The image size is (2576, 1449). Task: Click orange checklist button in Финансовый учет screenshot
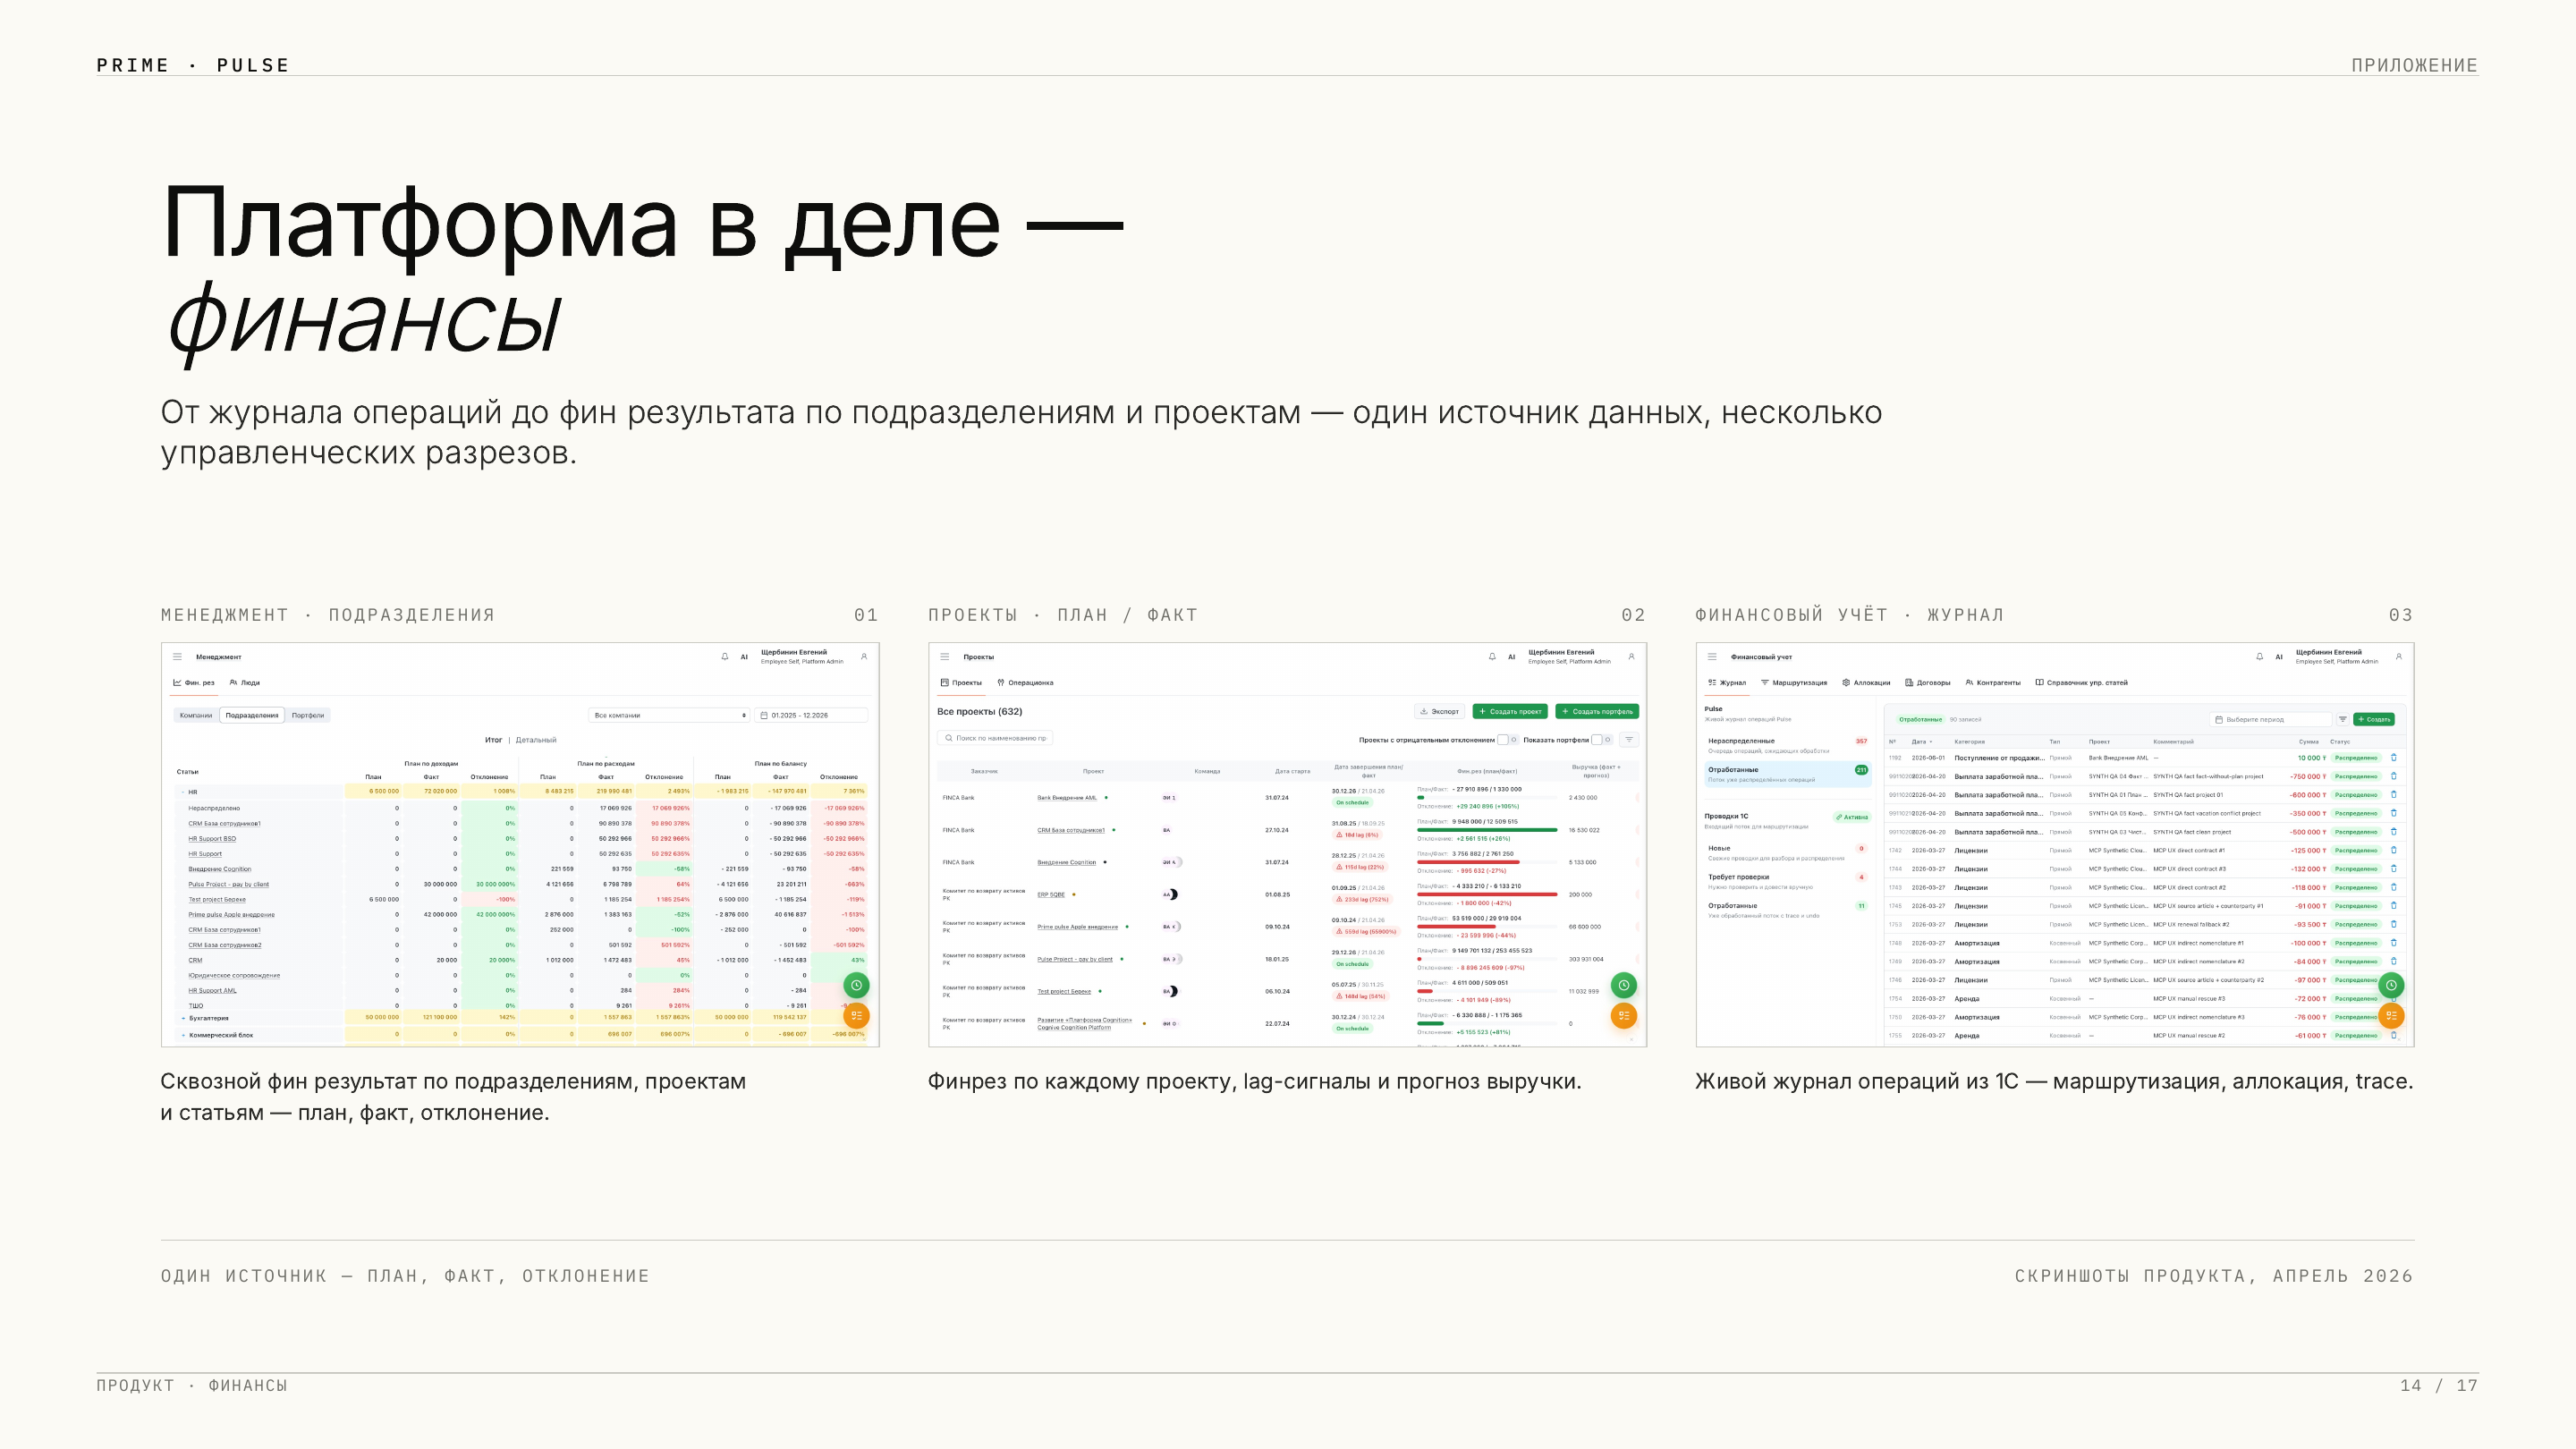2390,1015
